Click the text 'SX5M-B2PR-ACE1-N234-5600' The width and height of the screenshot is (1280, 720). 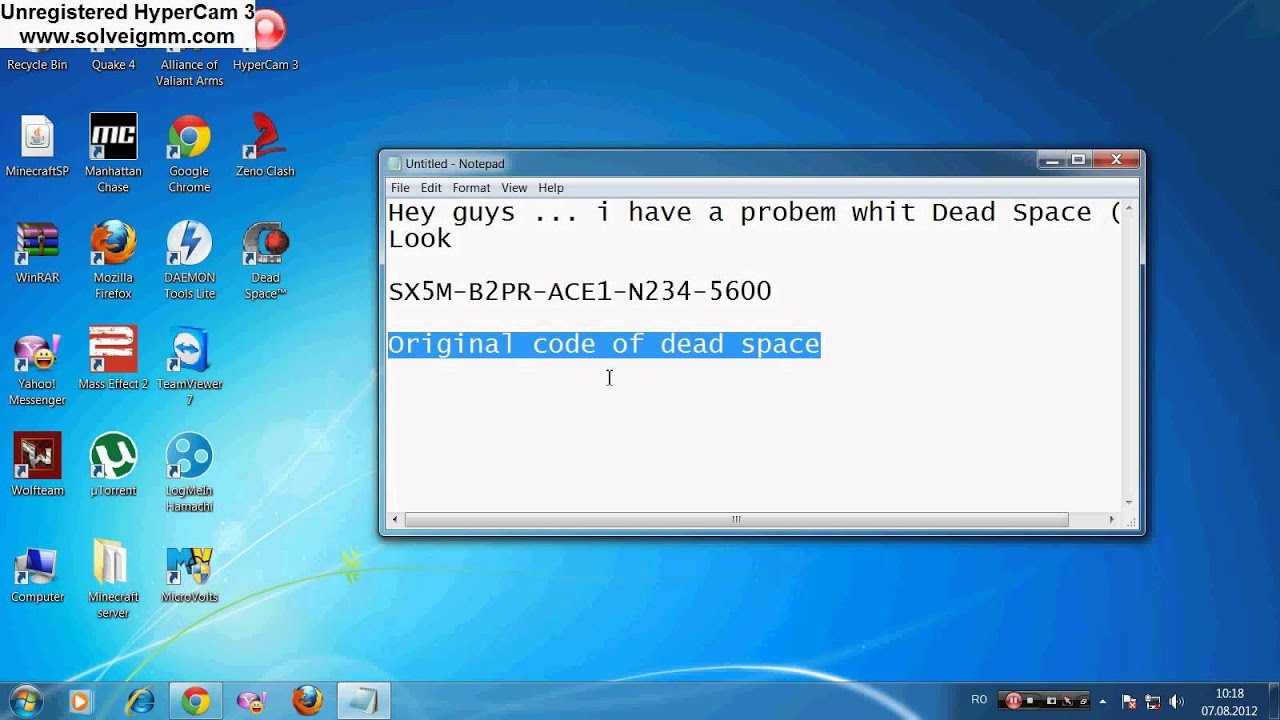tap(580, 291)
